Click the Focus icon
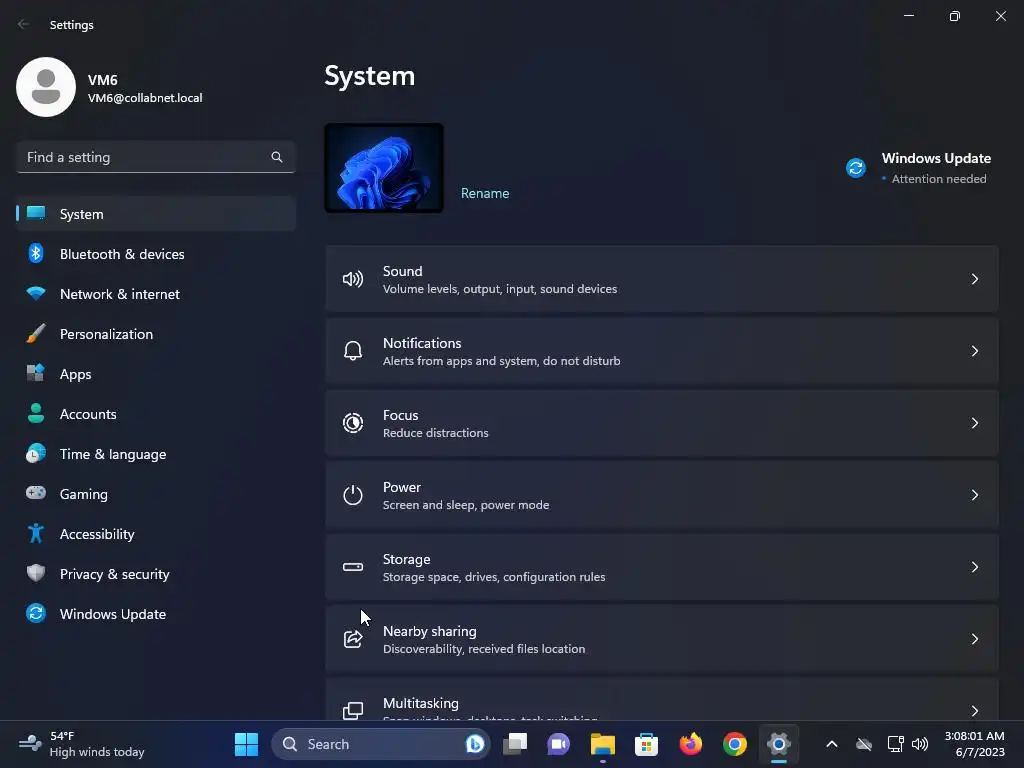The image size is (1024, 768). click(x=353, y=423)
